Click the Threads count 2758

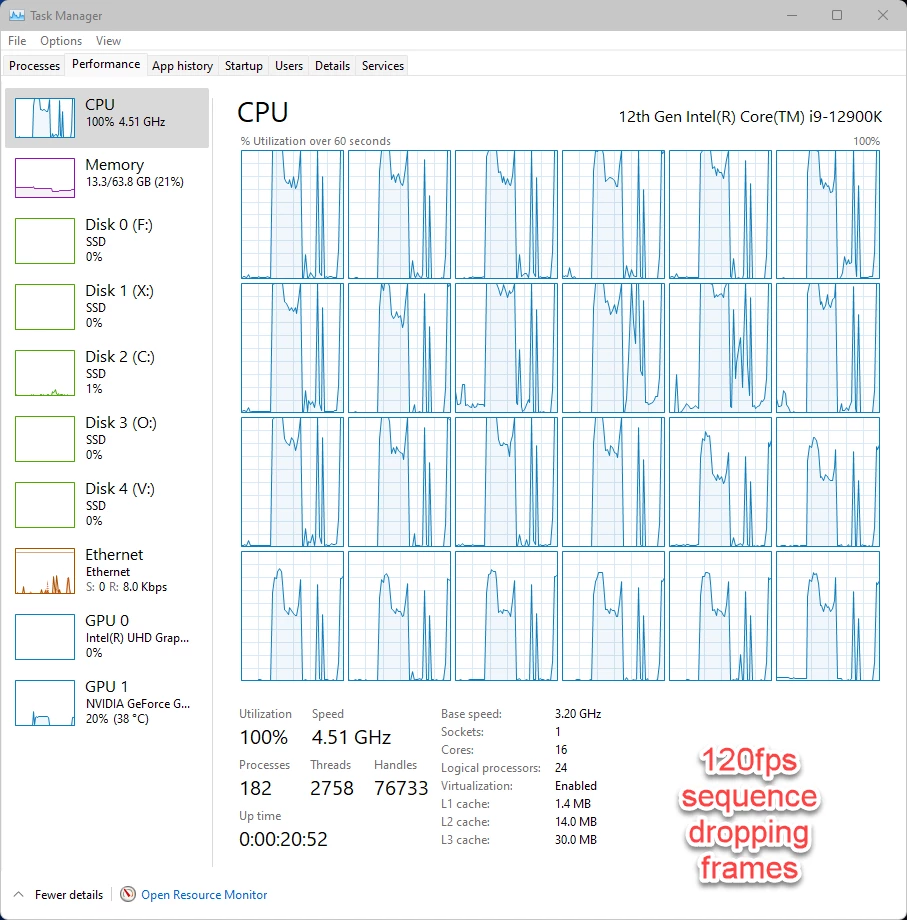pos(332,788)
